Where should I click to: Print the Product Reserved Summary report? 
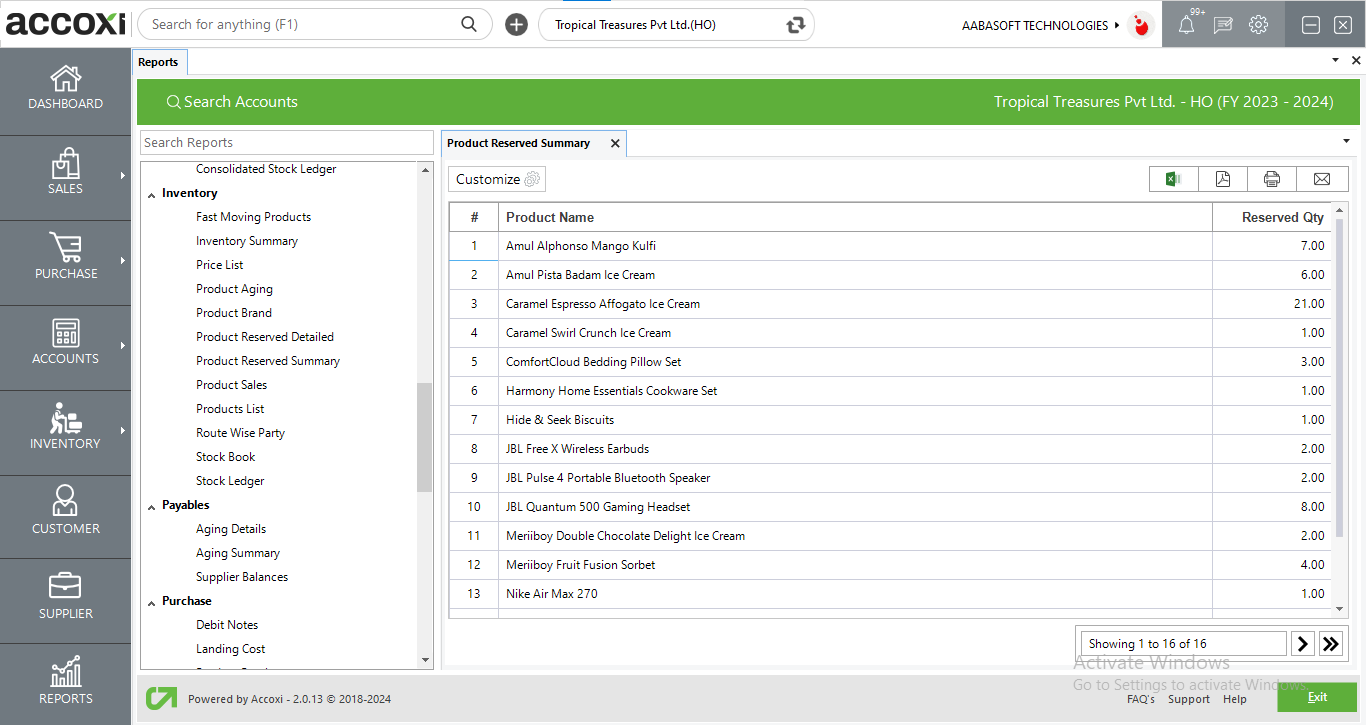pyautogui.click(x=1271, y=179)
